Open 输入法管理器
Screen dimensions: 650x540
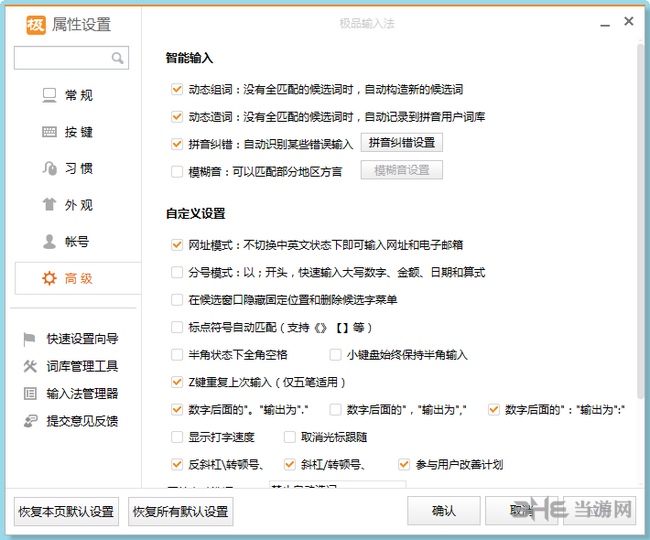point(82,394)
